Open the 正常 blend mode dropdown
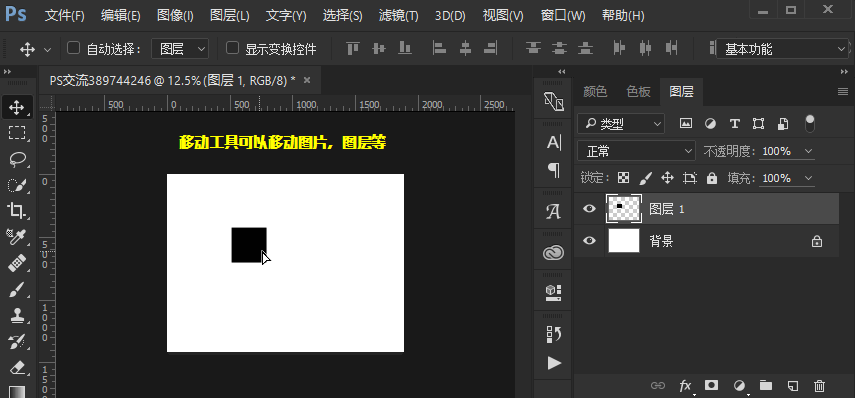The image size is (855, 398). pos(636,151)
